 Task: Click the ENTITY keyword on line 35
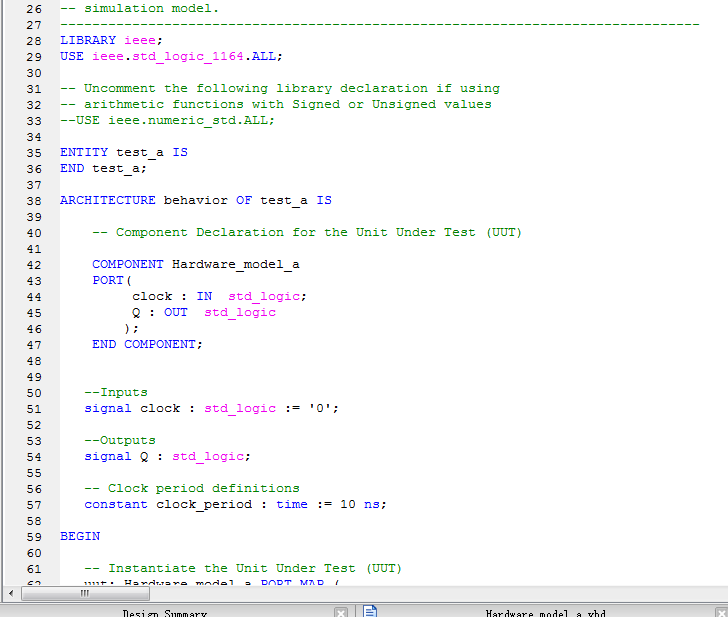[84, 152]
